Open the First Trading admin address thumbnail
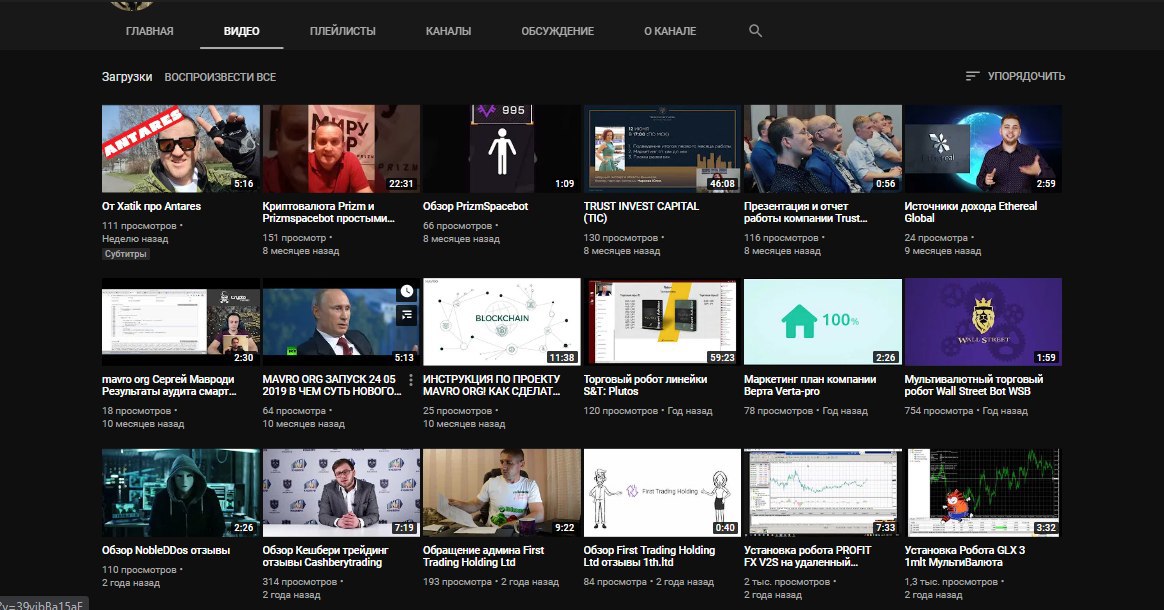 click(501, 492)
